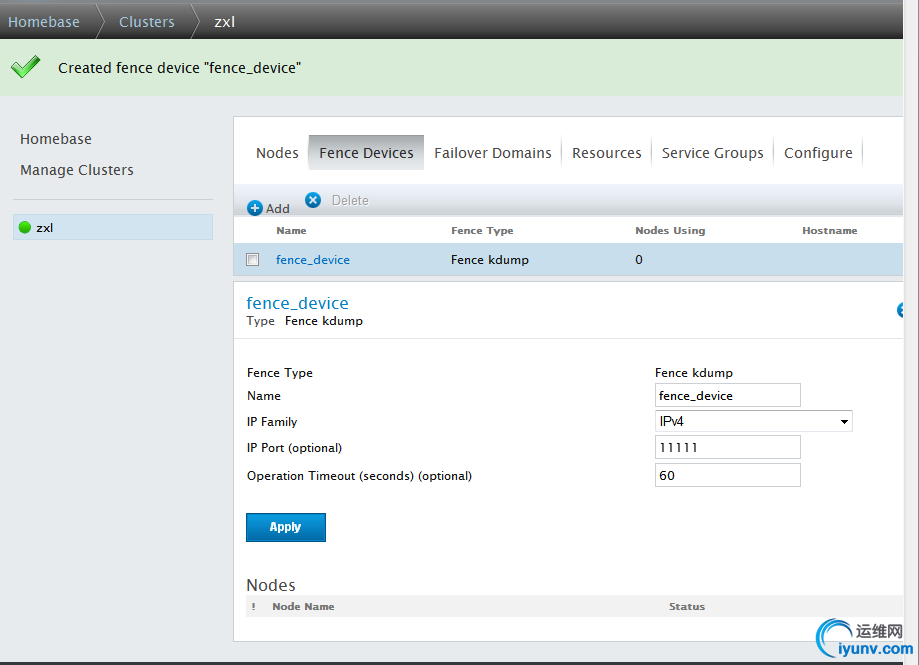
Task: Click the Delete label in toolbar
Action: [x=350, y=200]
